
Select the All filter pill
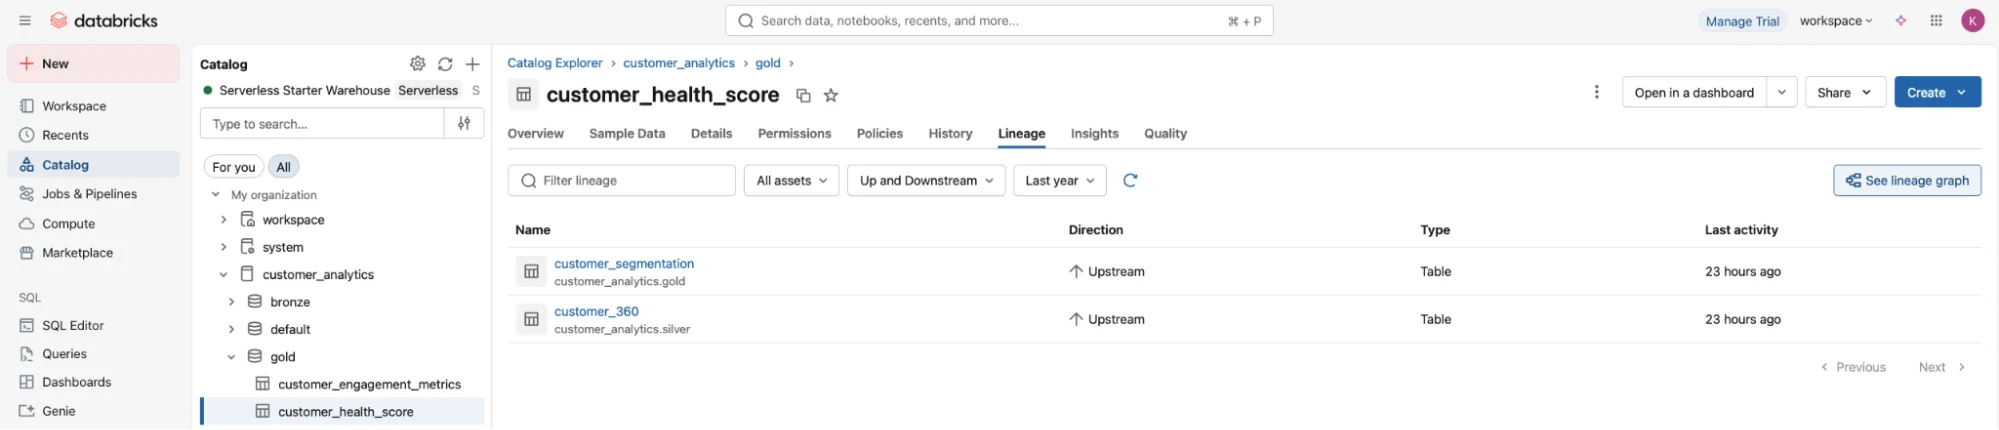tap(284, 167)
